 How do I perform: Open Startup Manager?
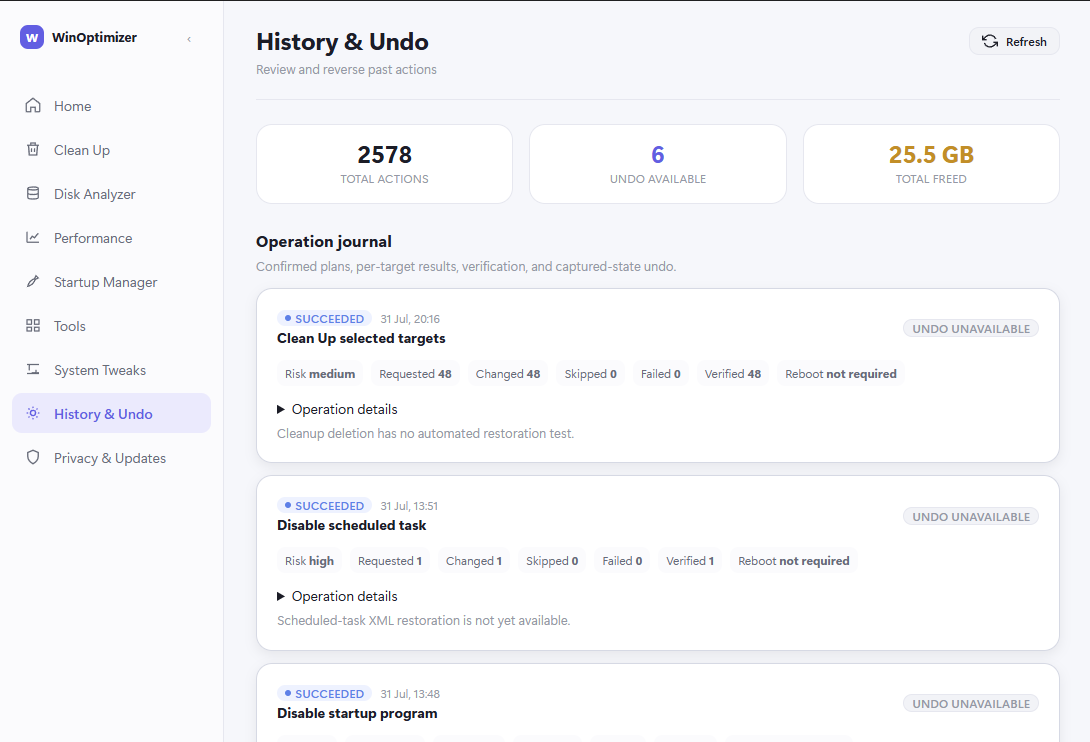point(111,282)
